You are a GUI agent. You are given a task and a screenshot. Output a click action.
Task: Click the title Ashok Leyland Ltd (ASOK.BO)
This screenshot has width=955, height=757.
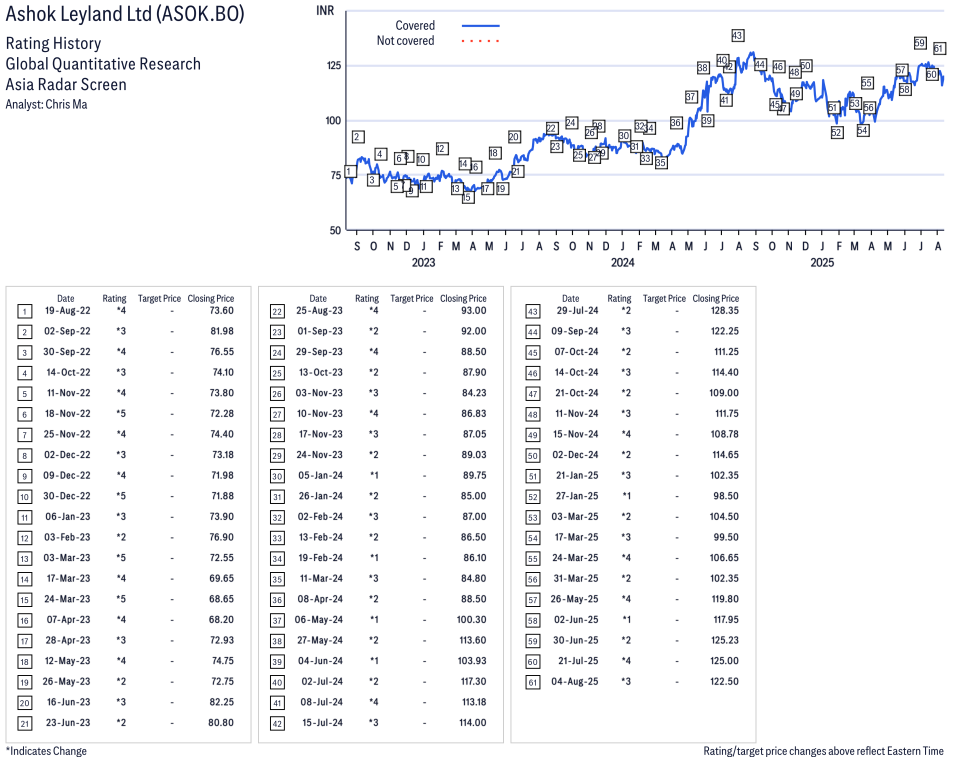(x=125, y=14)
